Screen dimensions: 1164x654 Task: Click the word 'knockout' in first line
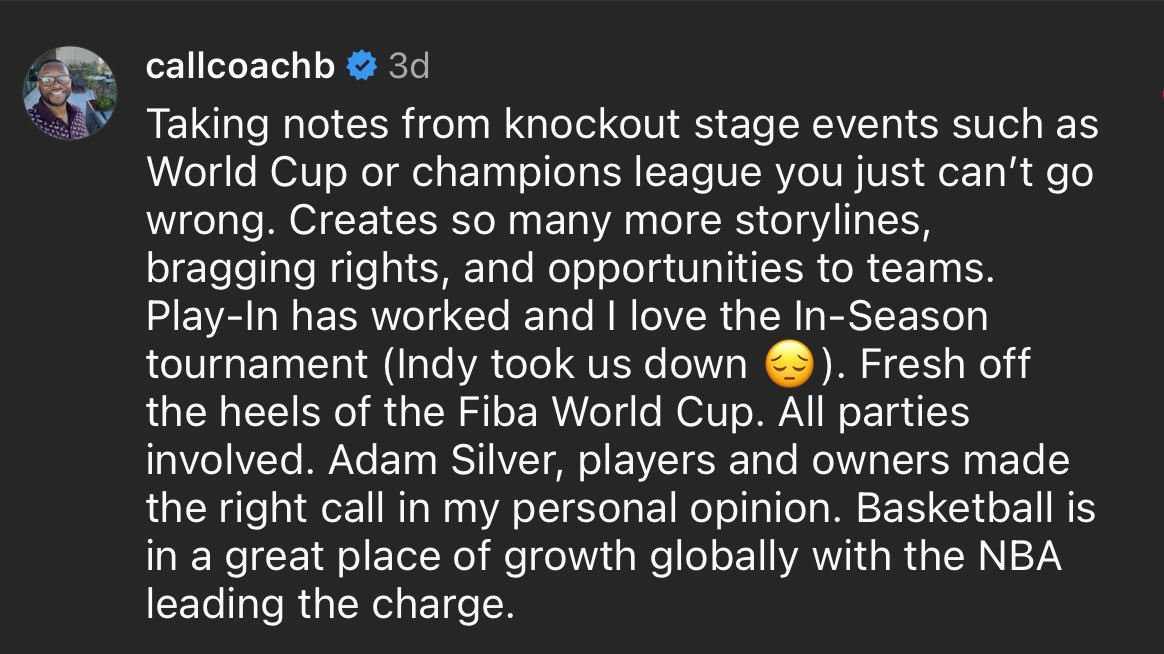592,124
